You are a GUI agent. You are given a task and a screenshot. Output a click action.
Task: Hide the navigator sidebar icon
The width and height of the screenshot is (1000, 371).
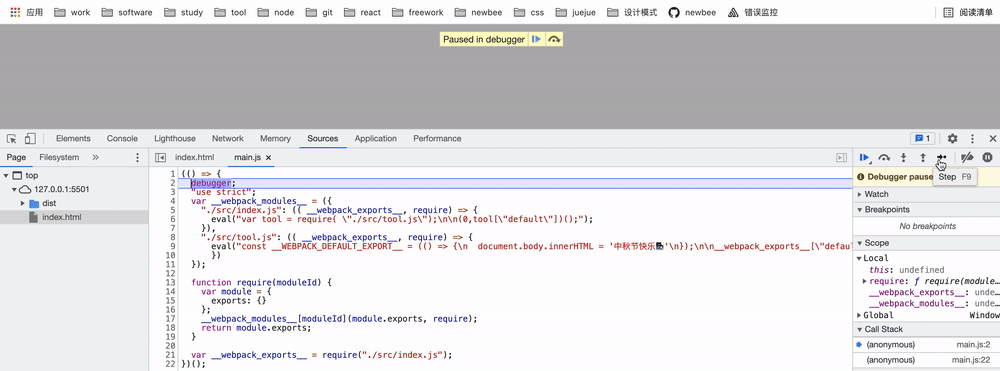tap(161, 157)
